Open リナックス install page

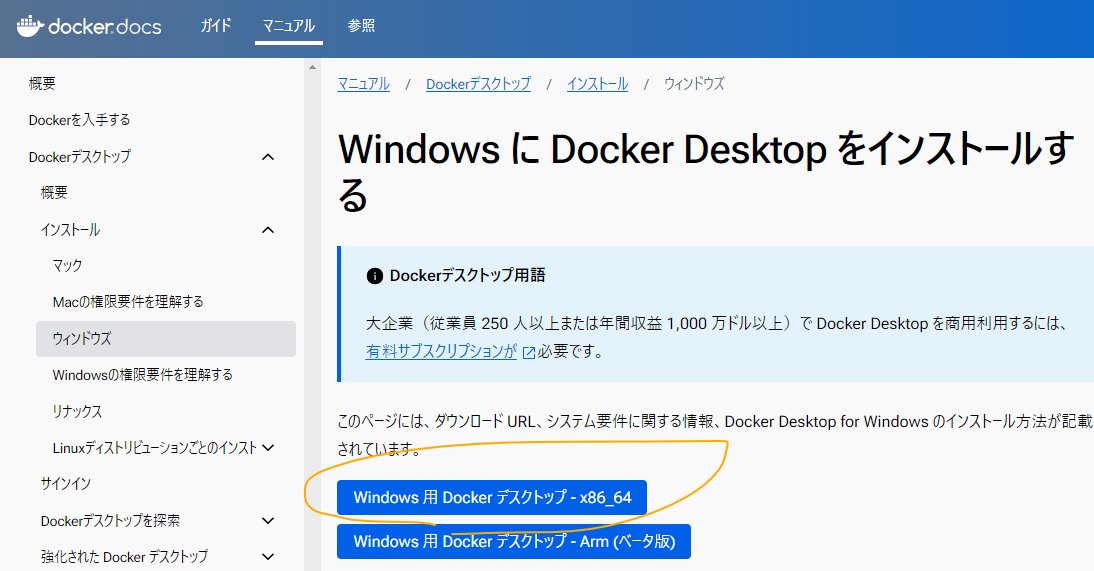pos(77,411)
